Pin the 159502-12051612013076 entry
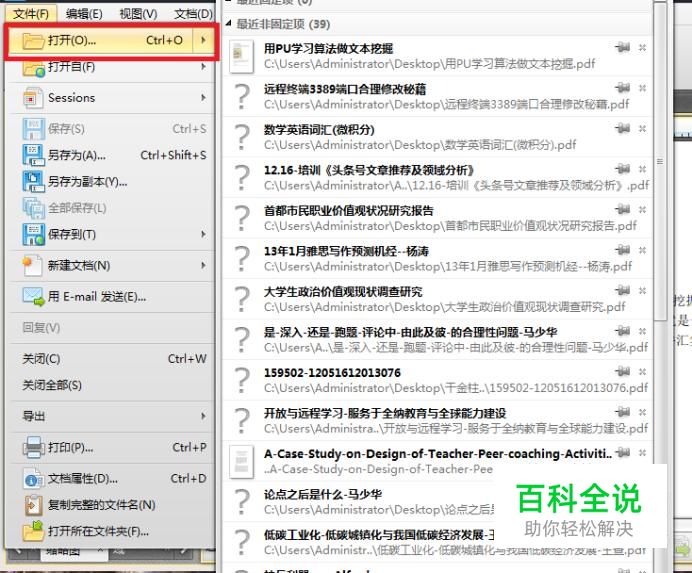 (x=623, y=371)
